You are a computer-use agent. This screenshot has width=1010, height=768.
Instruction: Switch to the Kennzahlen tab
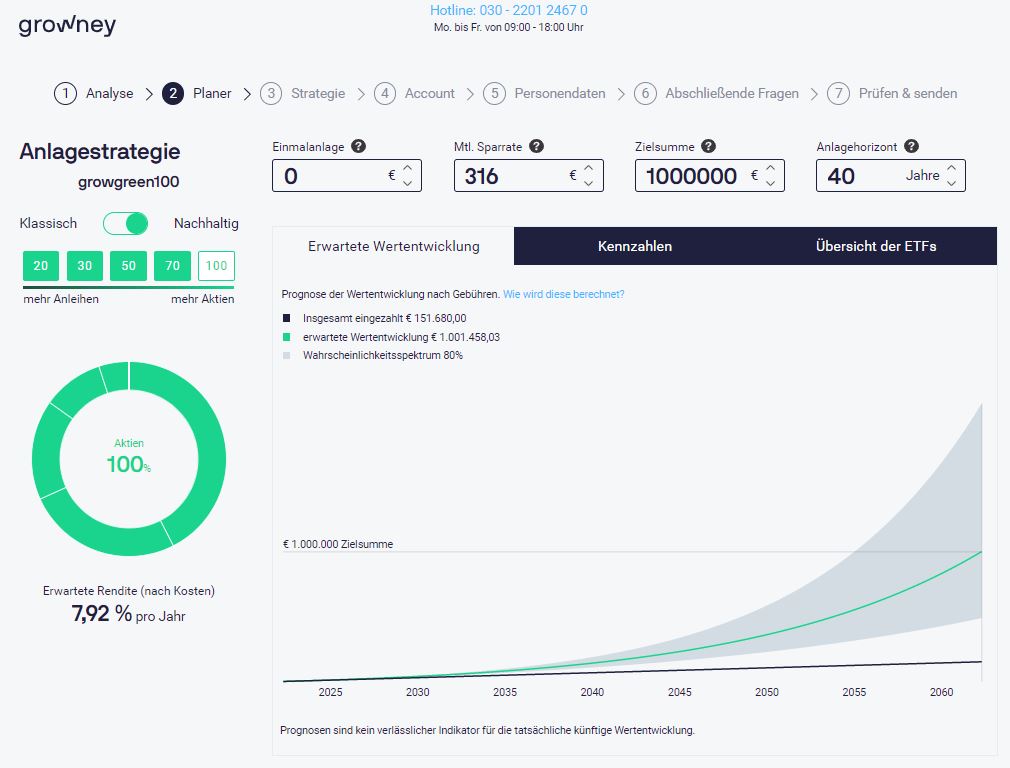pyautogui.click(x=634, y=246)
